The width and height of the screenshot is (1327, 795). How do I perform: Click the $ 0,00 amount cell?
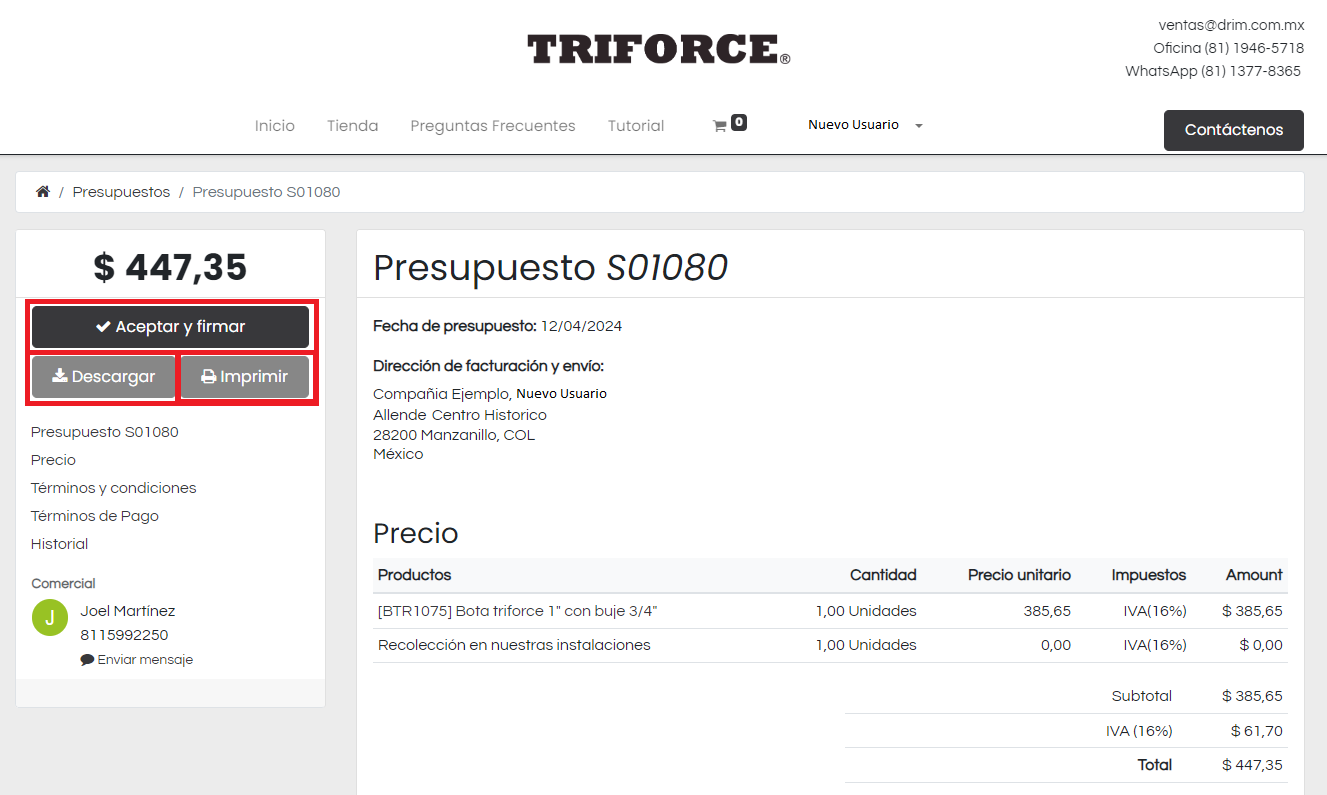(x=1261, y=645)
